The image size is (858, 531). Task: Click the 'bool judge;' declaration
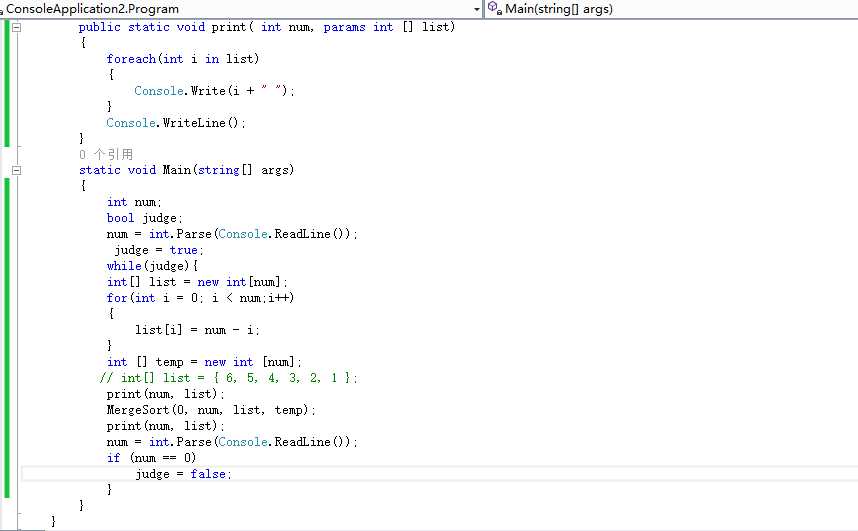144,218
